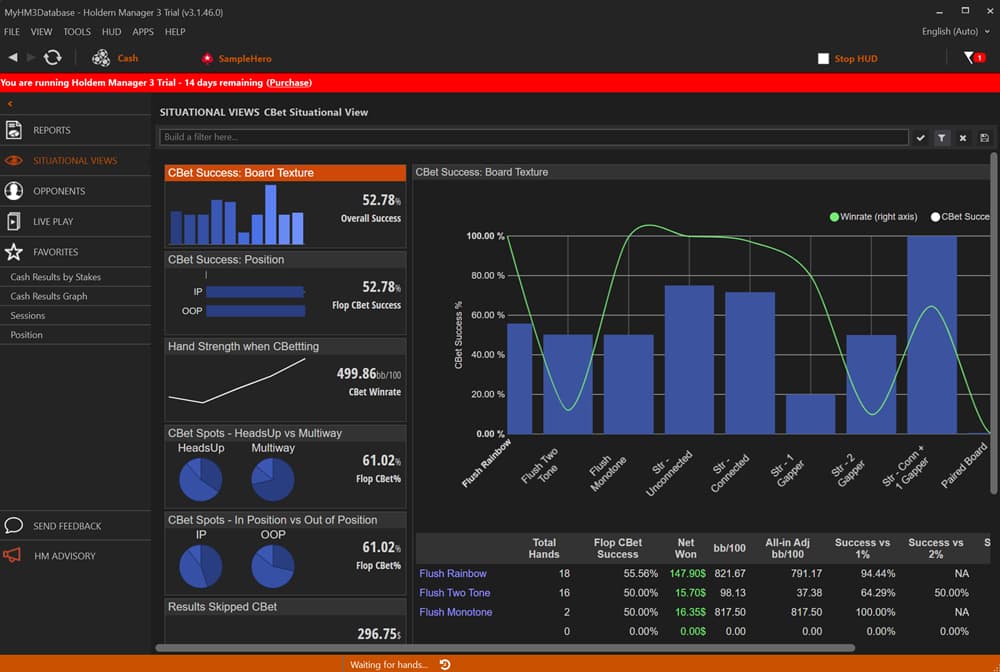The width and height of the screenshot is (1000, 672).
Task: Click the Purchase link in the trial banner
Action: [289, 82]
